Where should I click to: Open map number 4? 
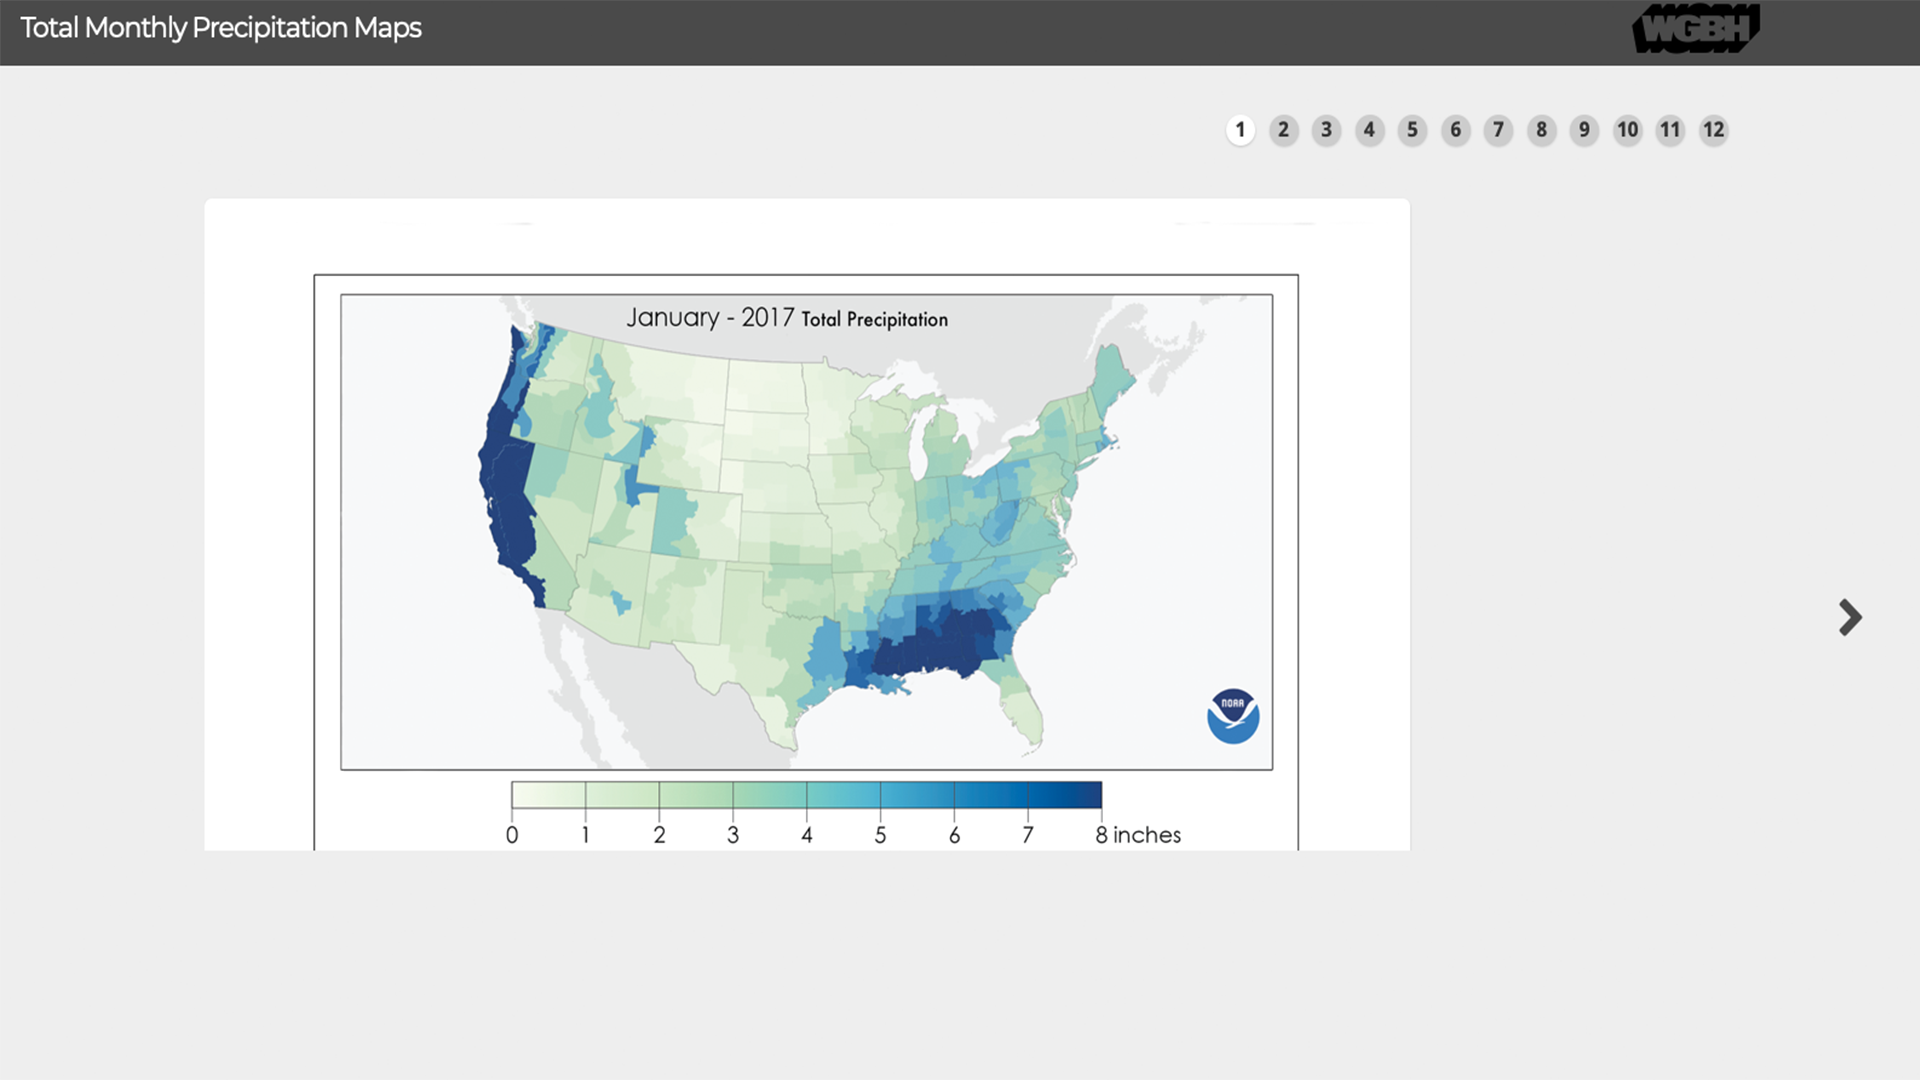[1369, 130]
